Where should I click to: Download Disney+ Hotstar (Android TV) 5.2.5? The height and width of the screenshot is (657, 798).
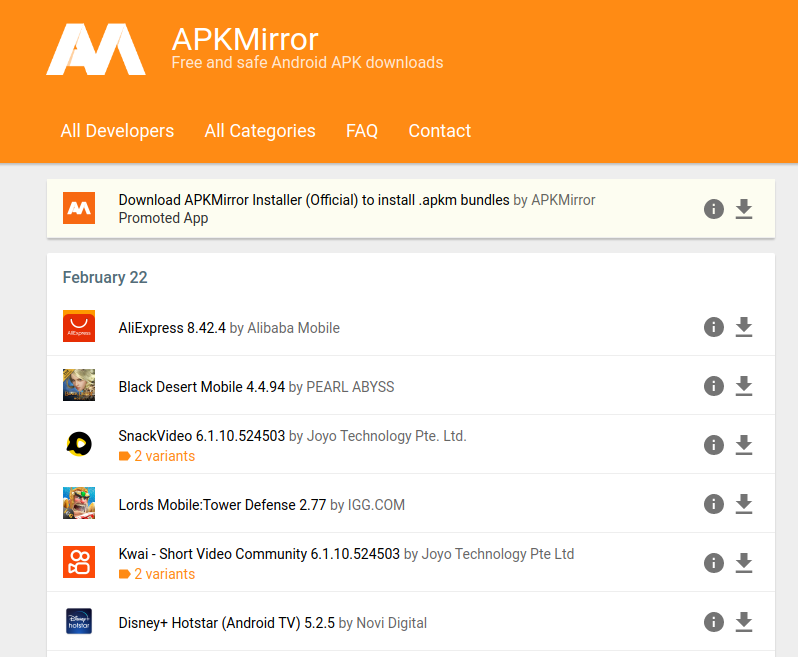(x=744, y=622)
